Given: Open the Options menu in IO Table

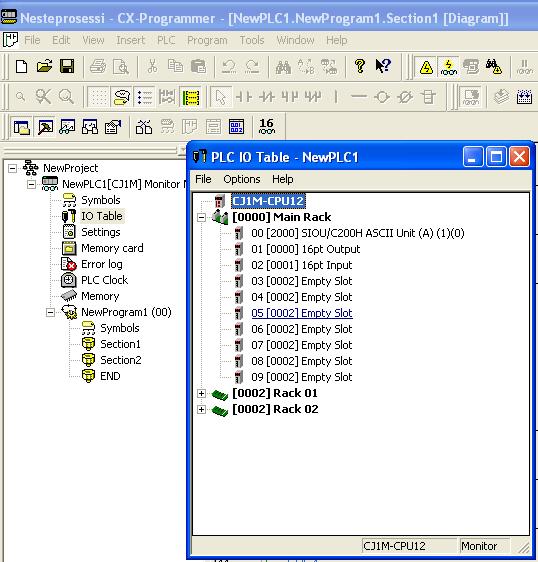Looking at the screenshot, I should (242, 179).
